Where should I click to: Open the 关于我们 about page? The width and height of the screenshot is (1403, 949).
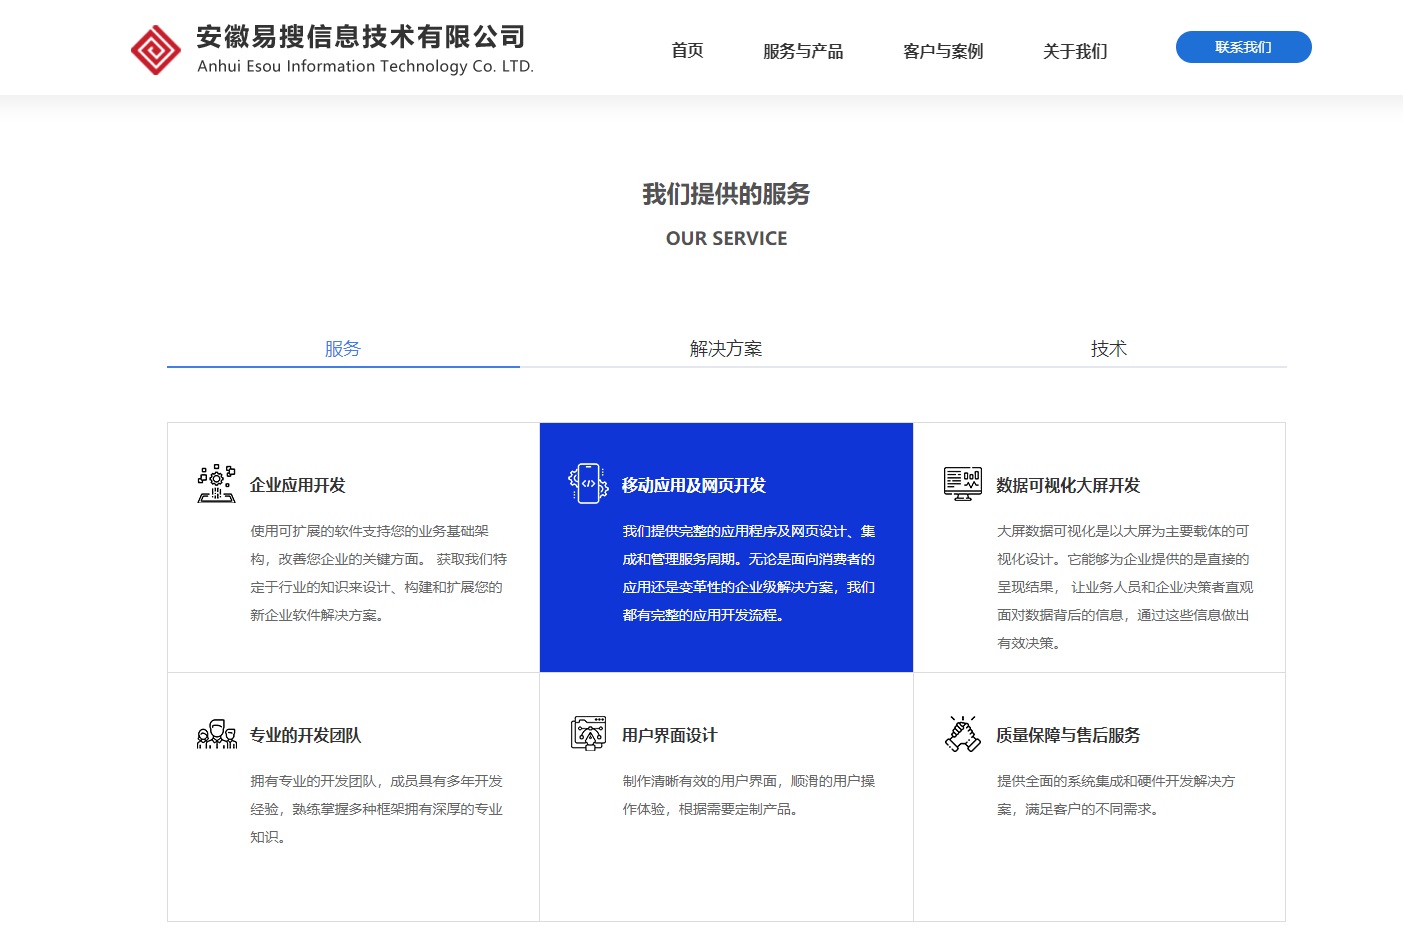pos(1075,51)
